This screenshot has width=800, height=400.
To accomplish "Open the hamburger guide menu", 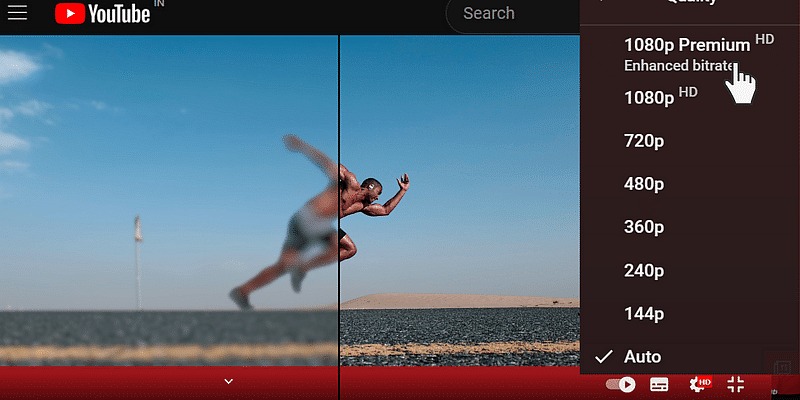I will pos(17,13).
